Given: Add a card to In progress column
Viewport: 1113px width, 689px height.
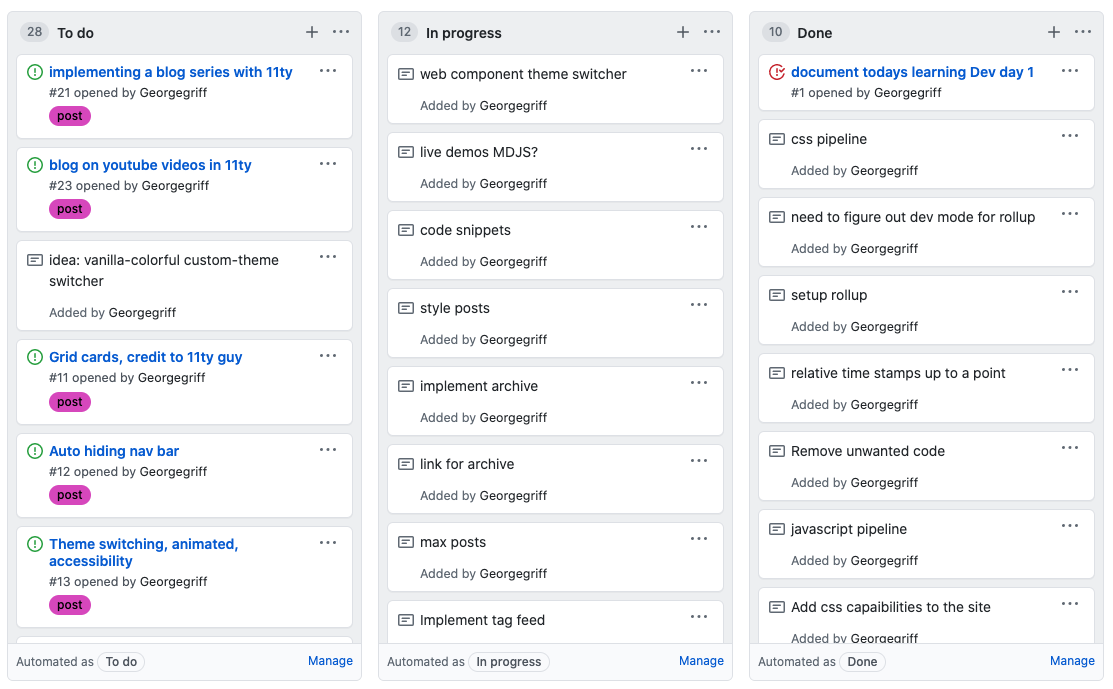Looking at the screenshot, I should [x=683, y=32].
